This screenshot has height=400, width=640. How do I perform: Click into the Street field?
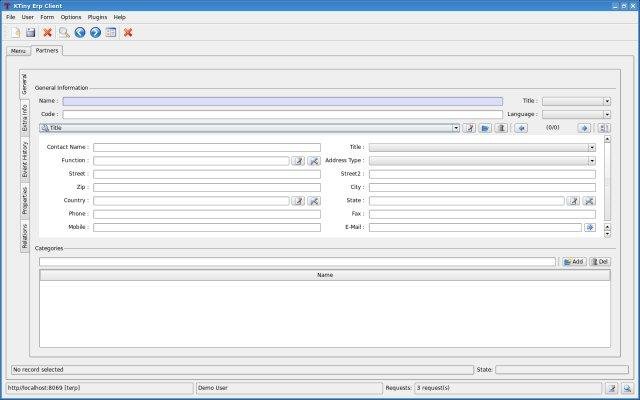pyautogui.click(x=207, y=174)
